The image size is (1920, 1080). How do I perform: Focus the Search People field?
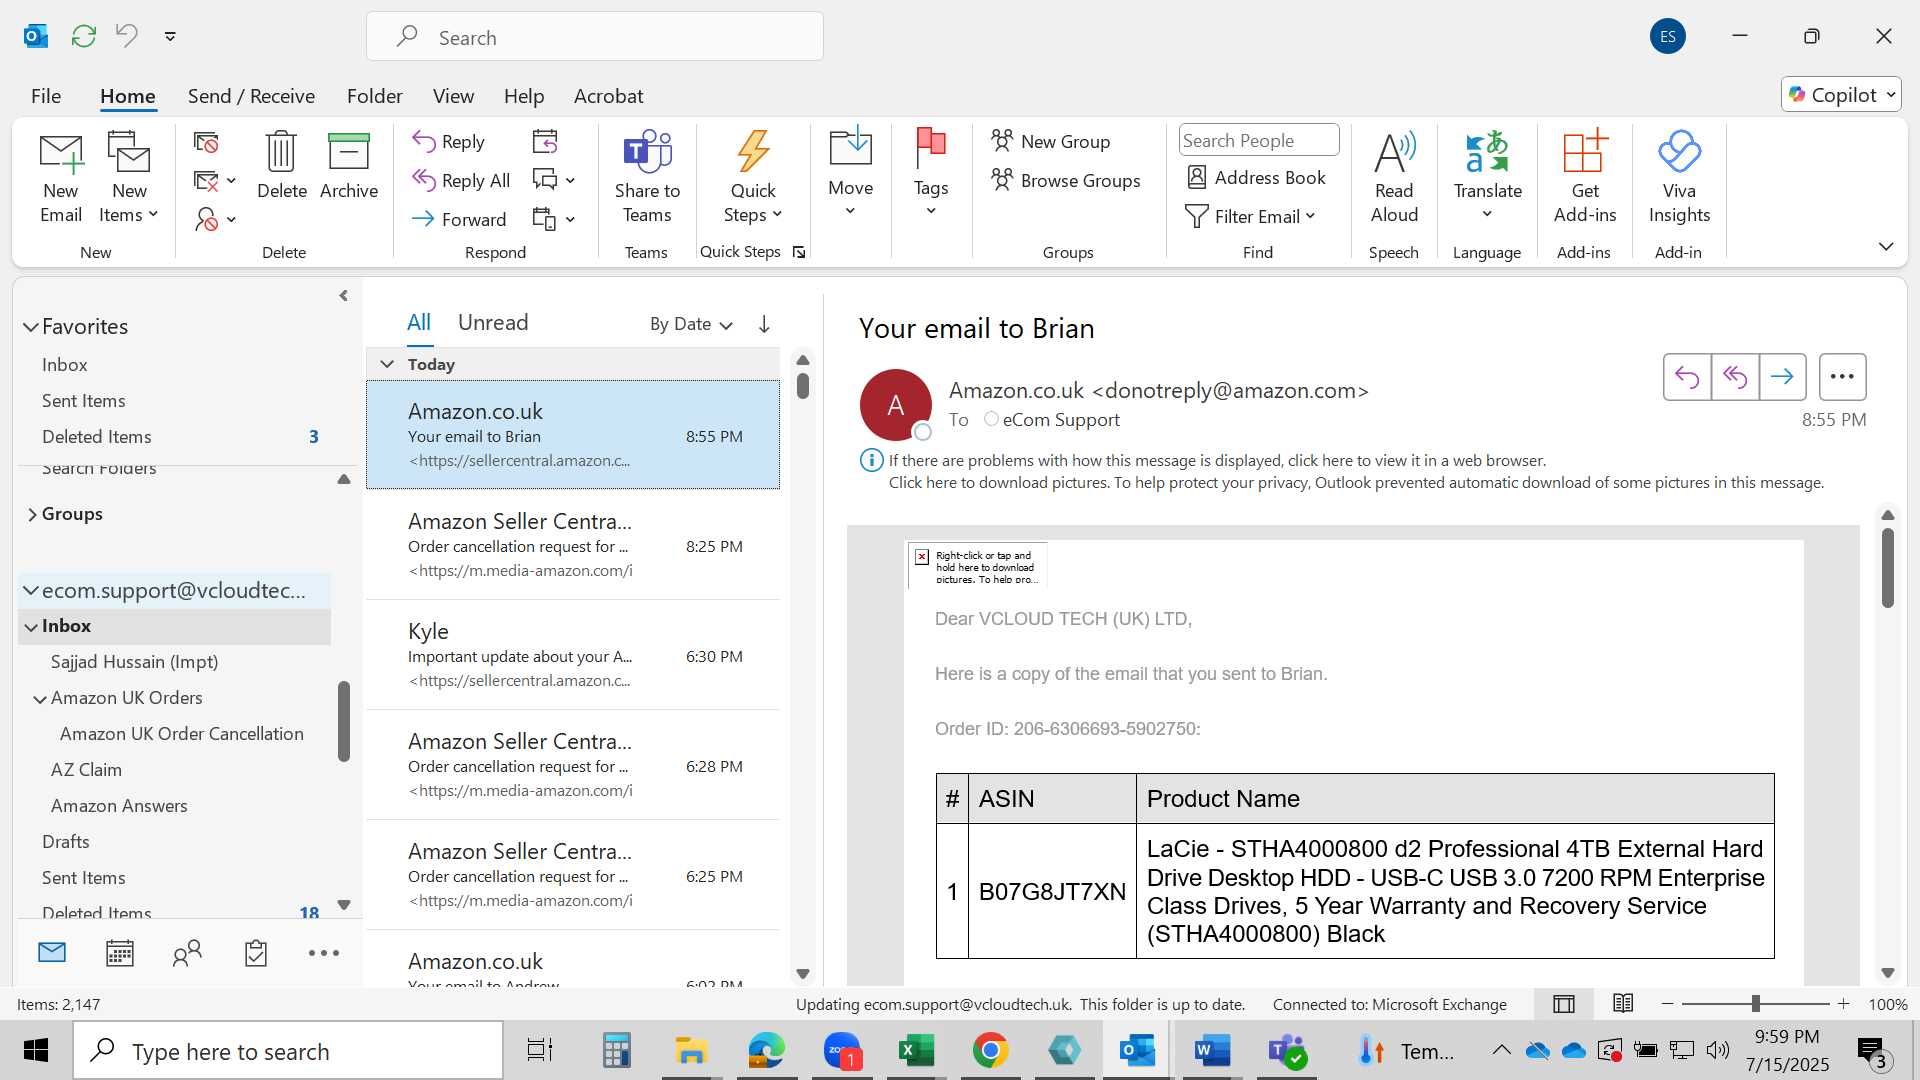[1259, 141]
